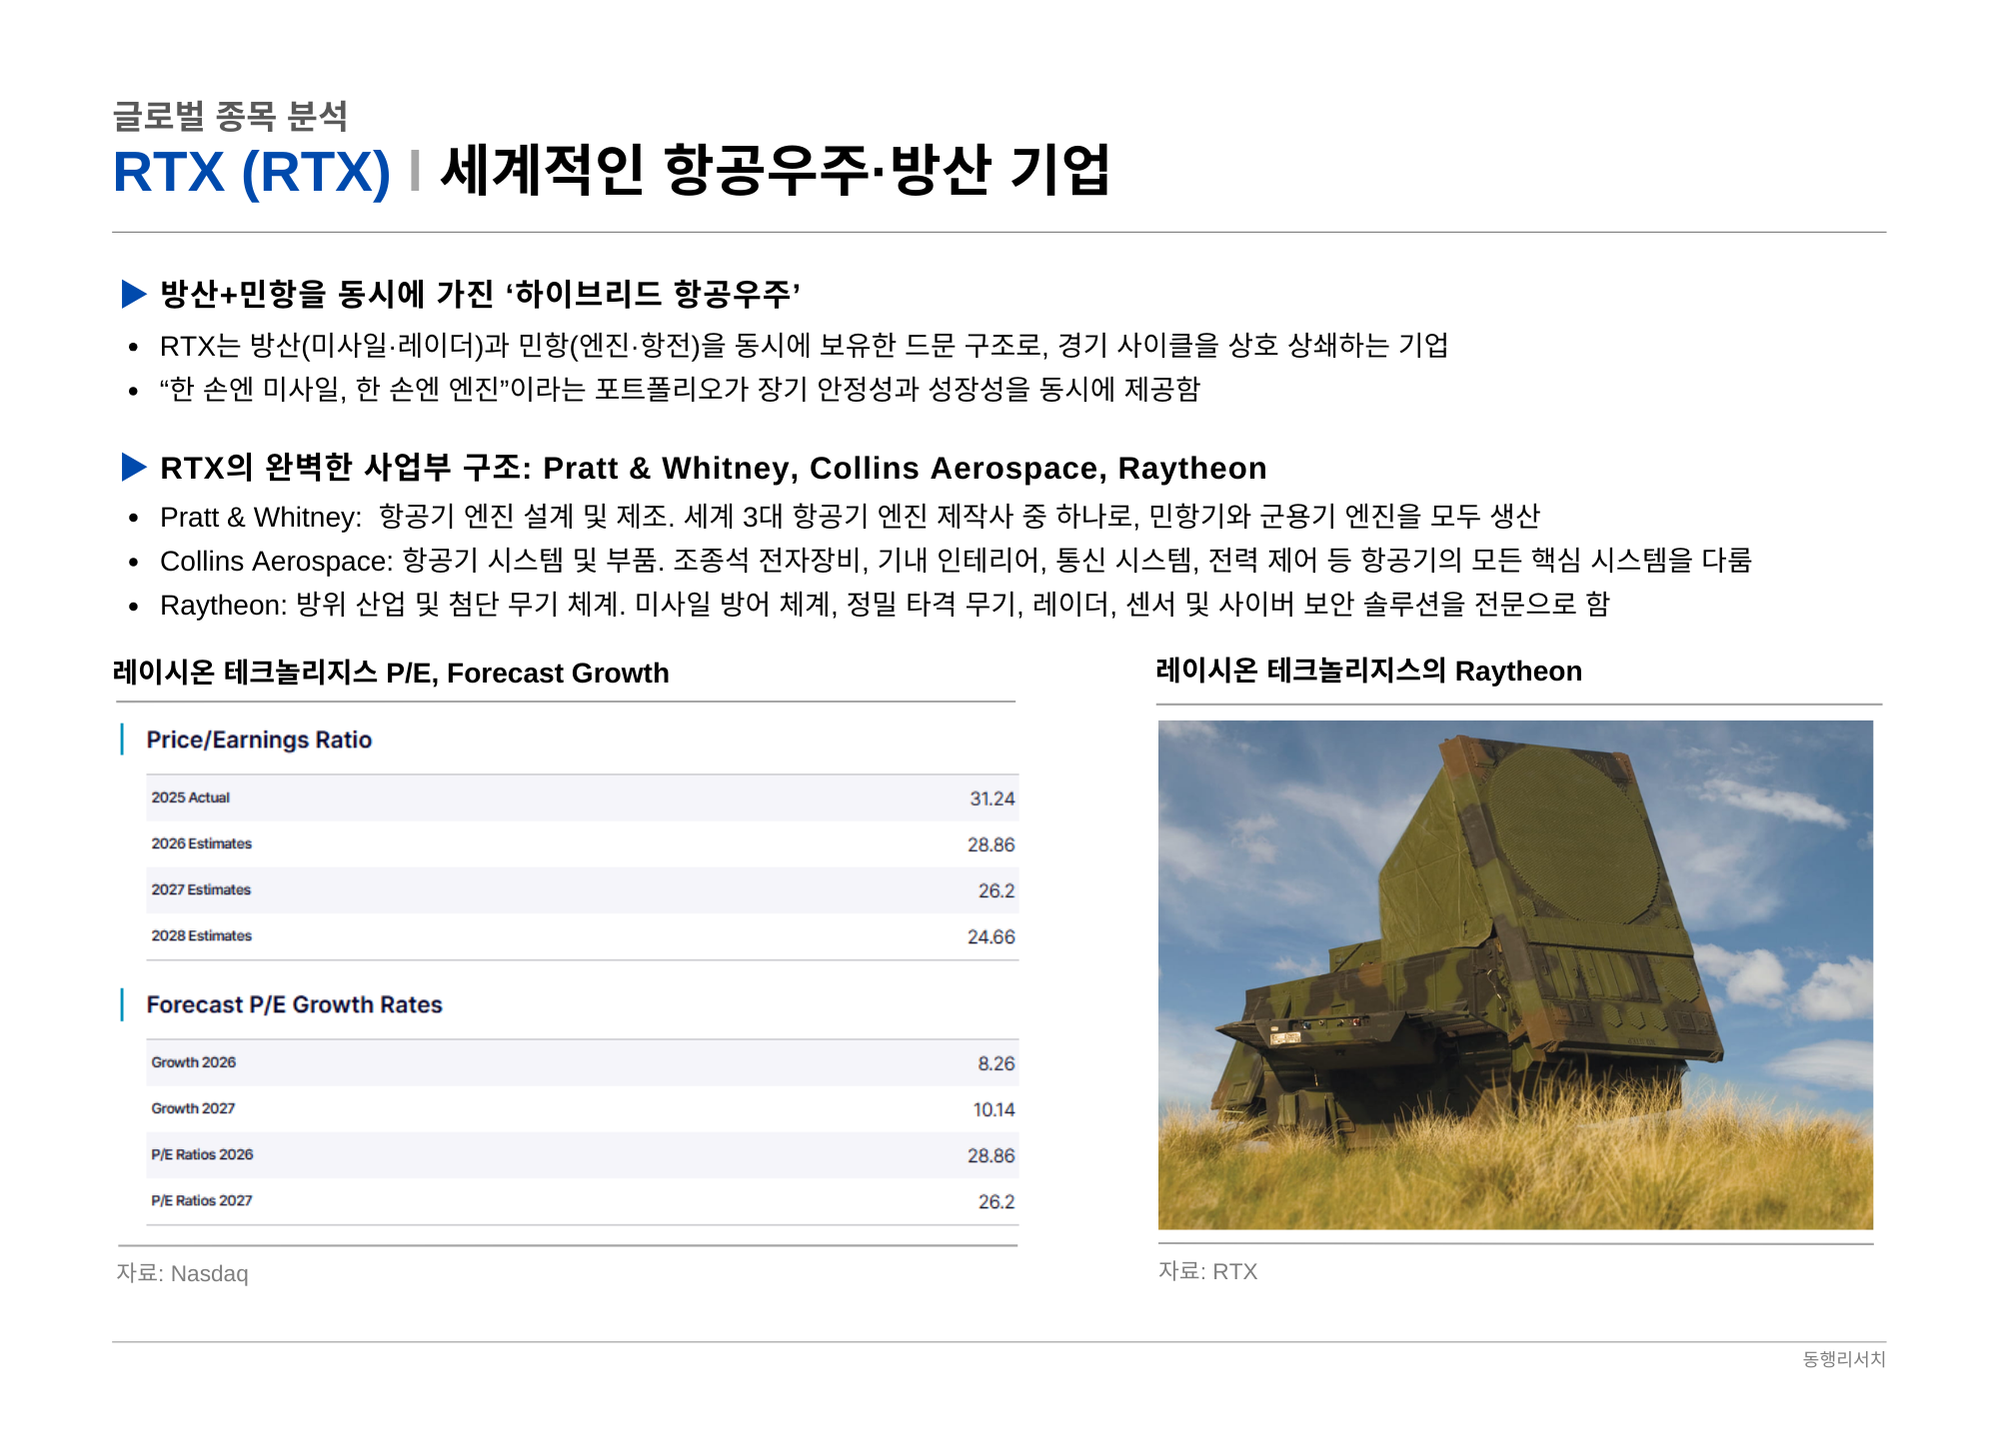Select the 2026 Estimates table row
The width and height of the screenshot is (2000, 1438).
click(582, 844)
